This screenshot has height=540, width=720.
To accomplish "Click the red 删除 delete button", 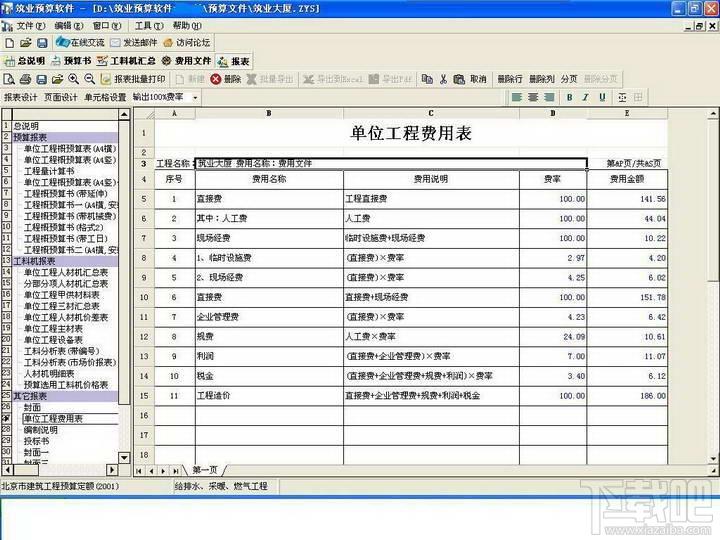I will [x=226, y=79].
